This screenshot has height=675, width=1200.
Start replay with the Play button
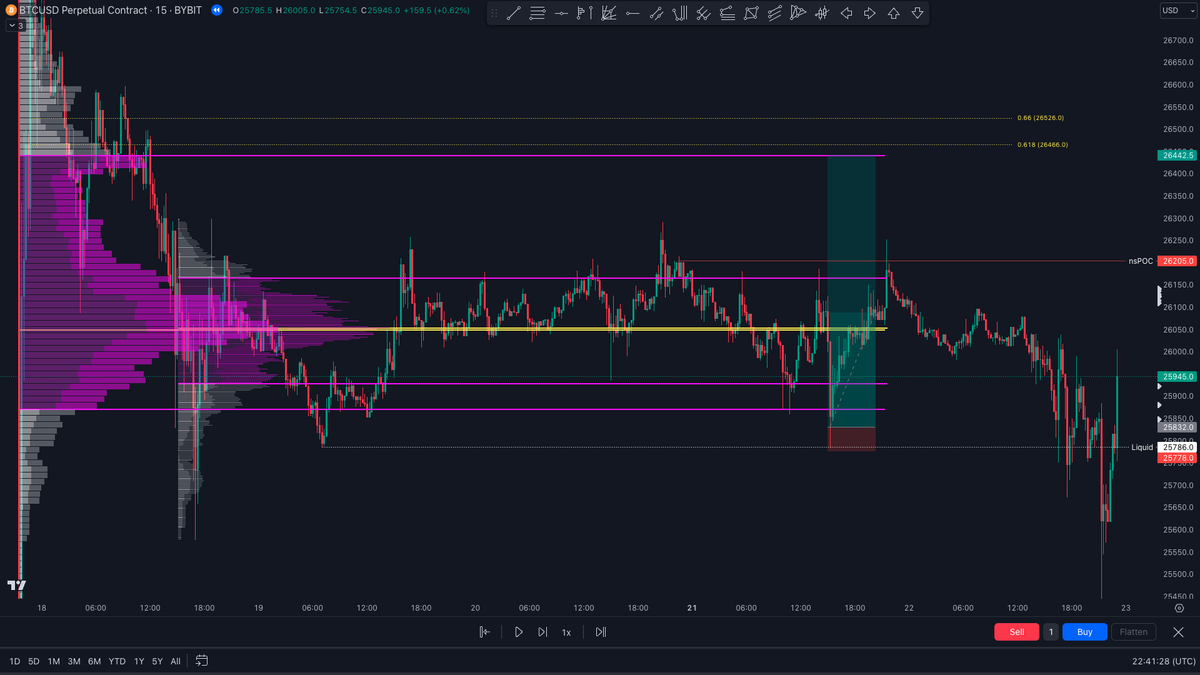click(518, 632)
